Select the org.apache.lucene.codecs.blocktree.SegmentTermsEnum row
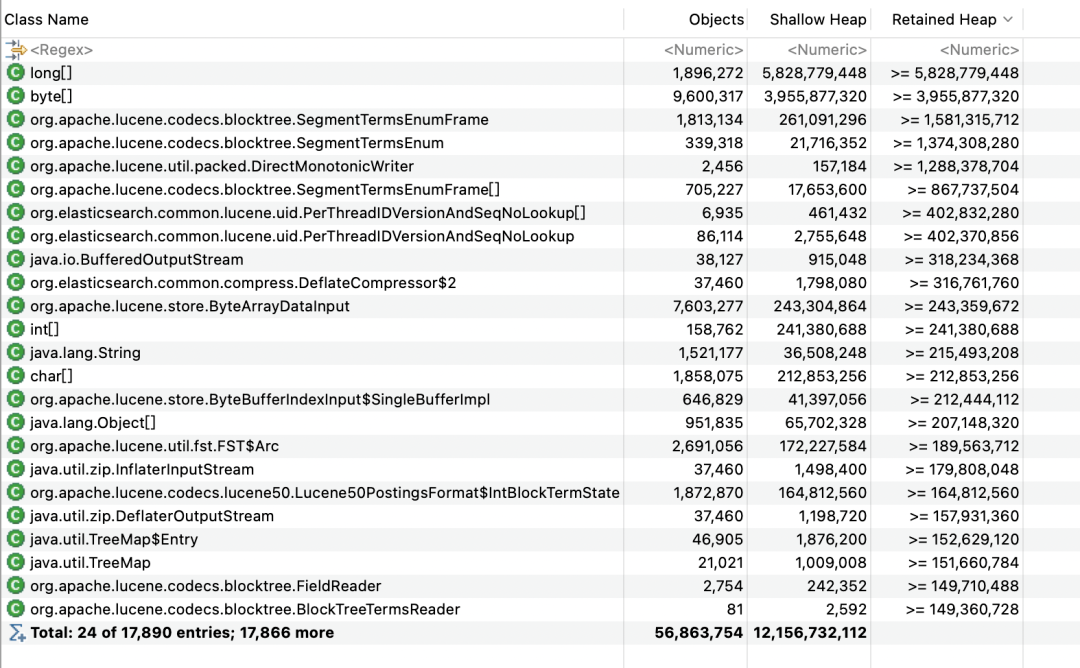This screenshot has width=1080, height=668. [x=512, y=143]
